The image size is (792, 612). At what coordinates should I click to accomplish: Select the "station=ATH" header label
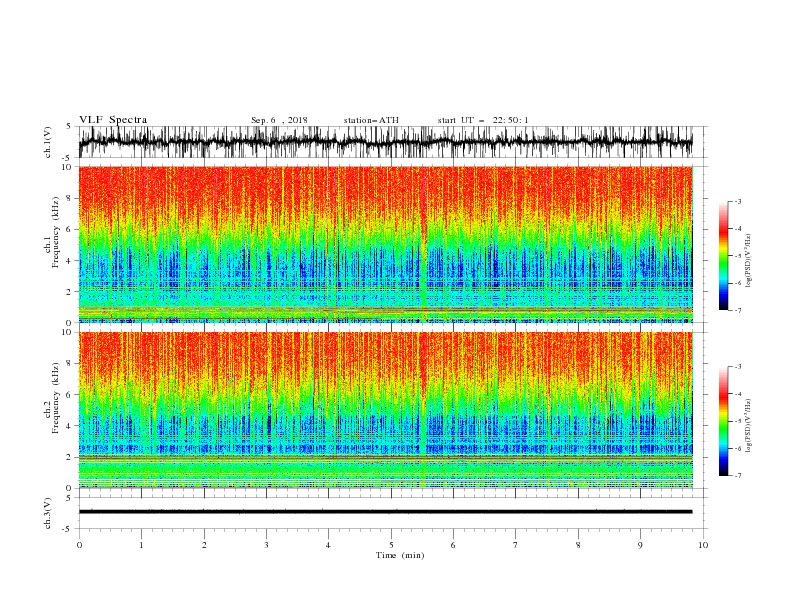point(371,120)
